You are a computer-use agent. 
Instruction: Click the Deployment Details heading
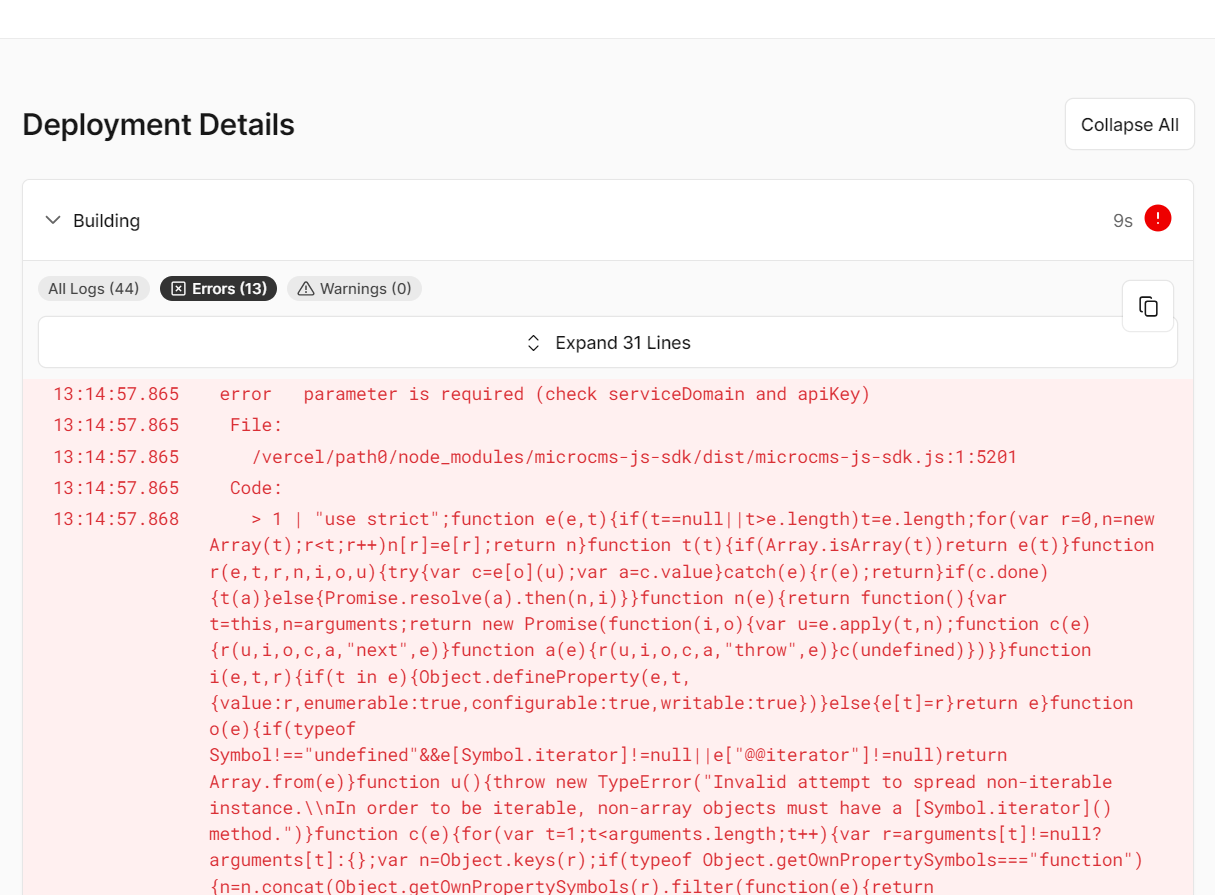click(158, 125)
